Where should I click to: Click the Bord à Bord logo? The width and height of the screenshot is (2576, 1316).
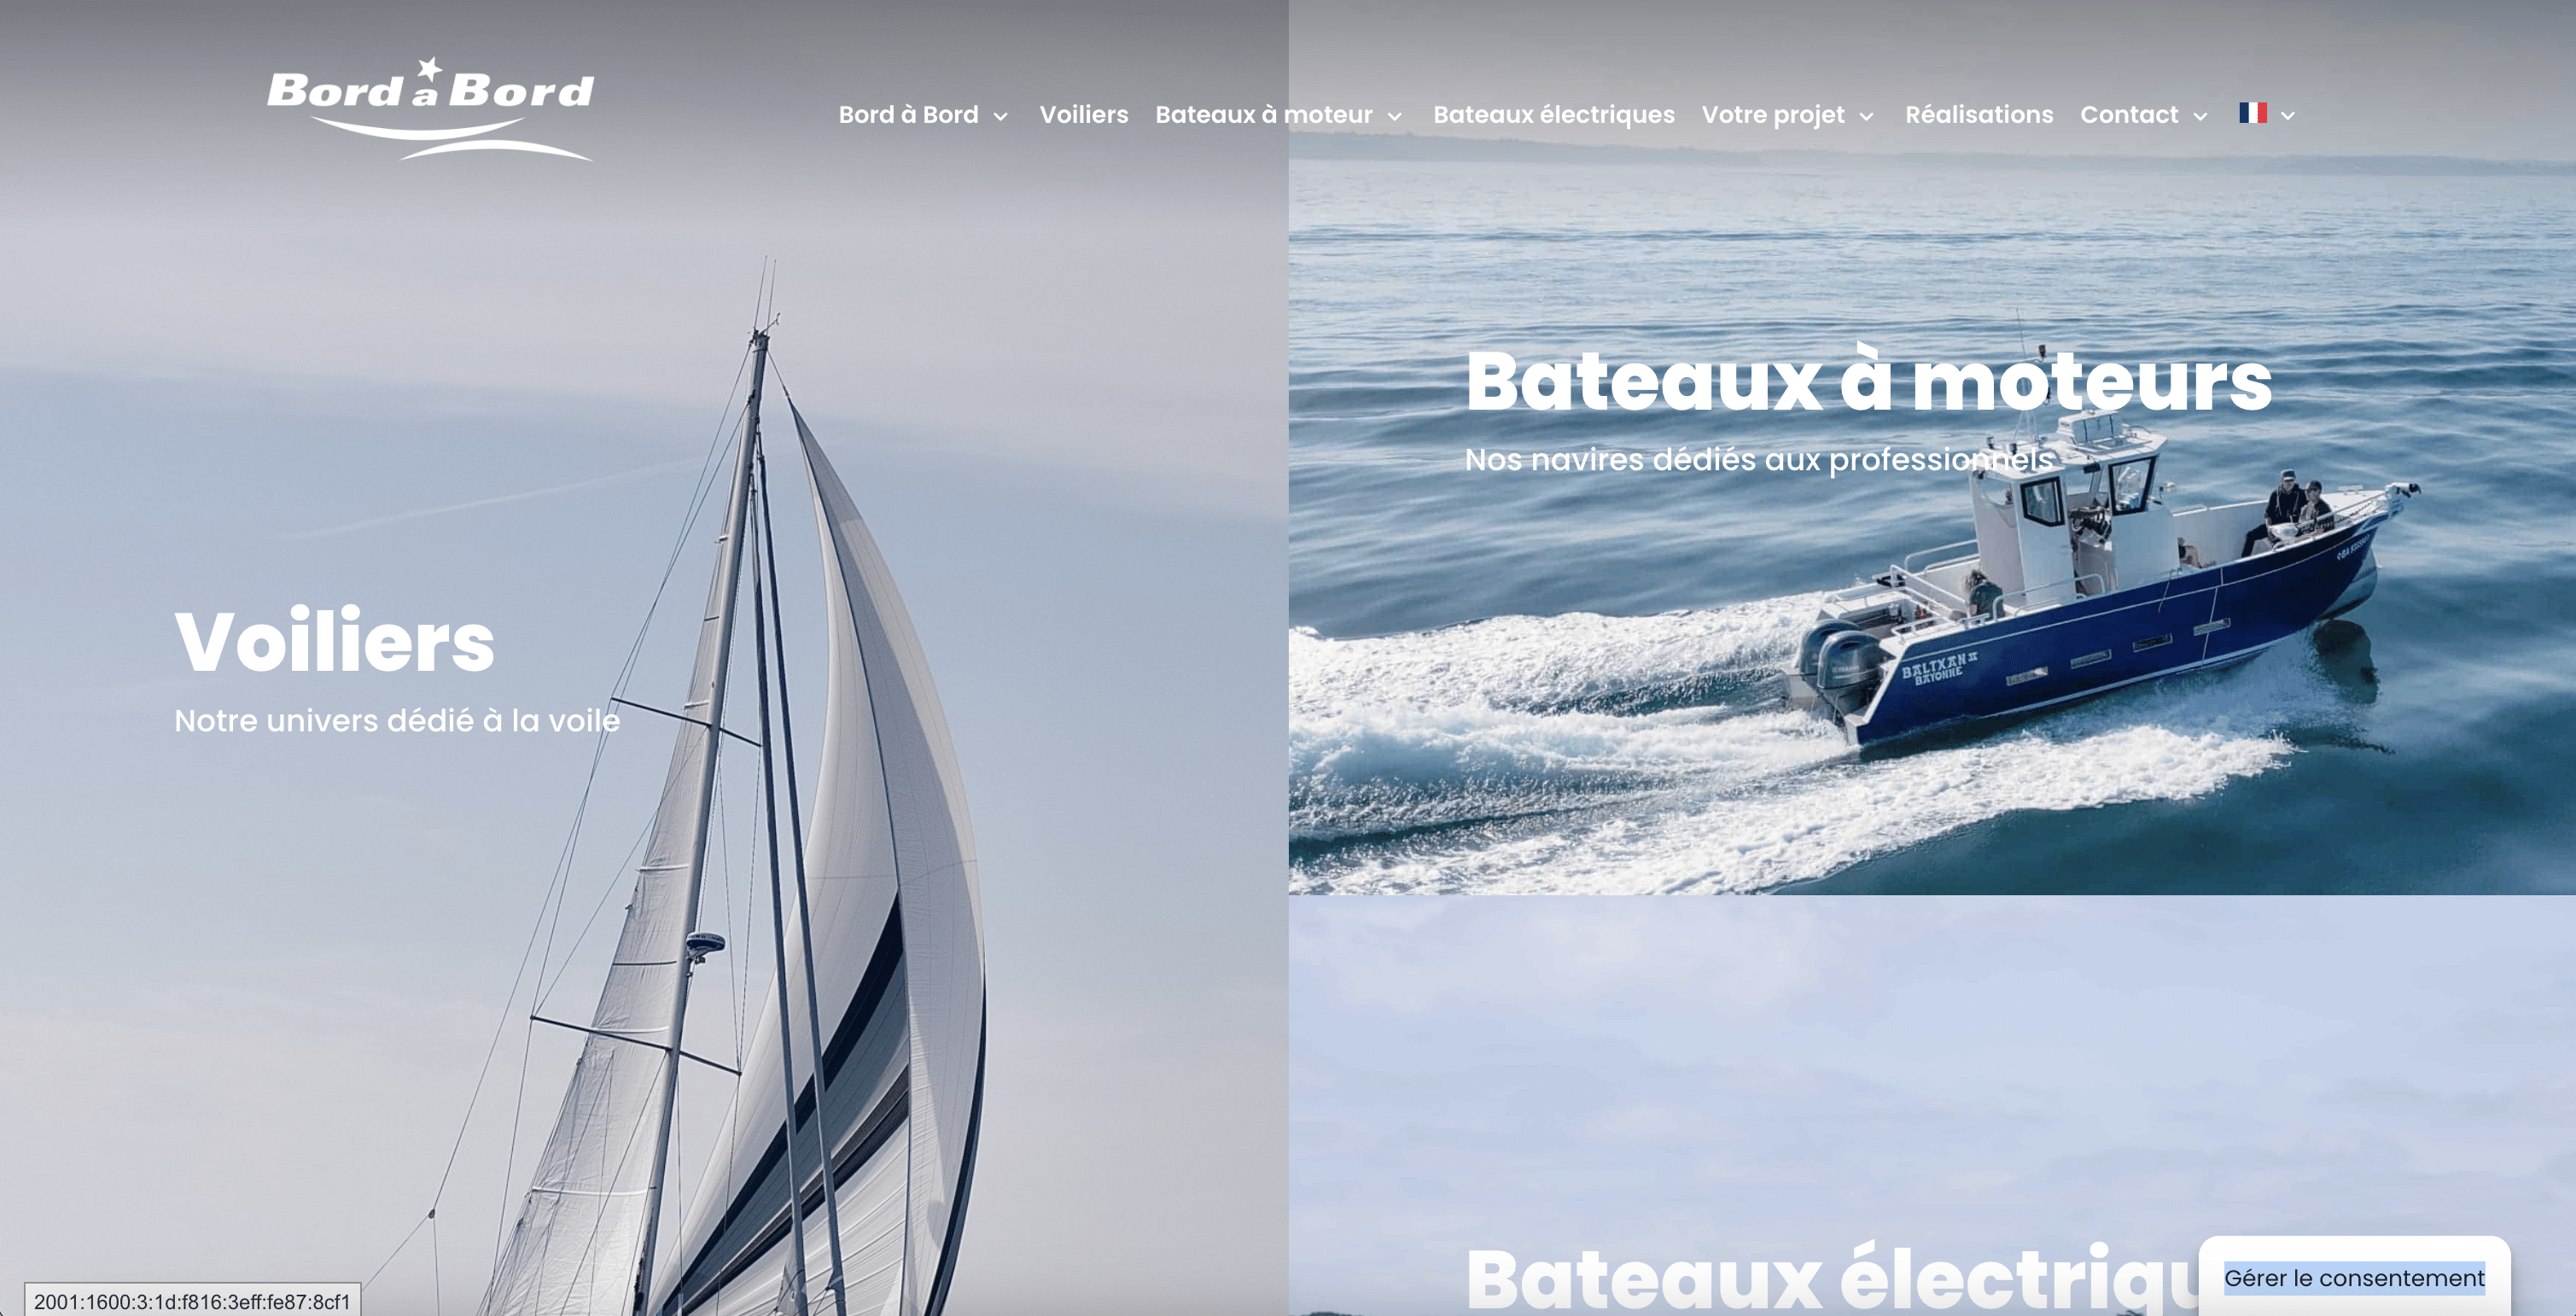[430, 109]
